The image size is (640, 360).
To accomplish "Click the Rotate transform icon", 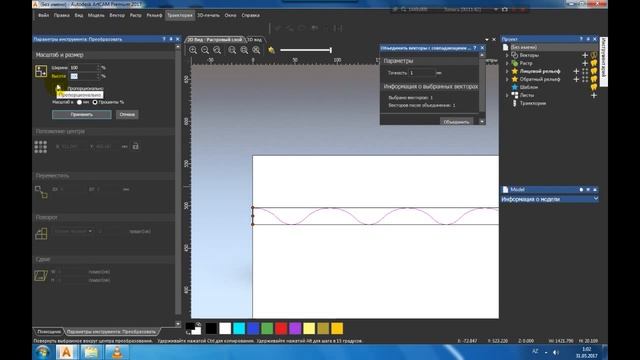I will click(41, 234).
